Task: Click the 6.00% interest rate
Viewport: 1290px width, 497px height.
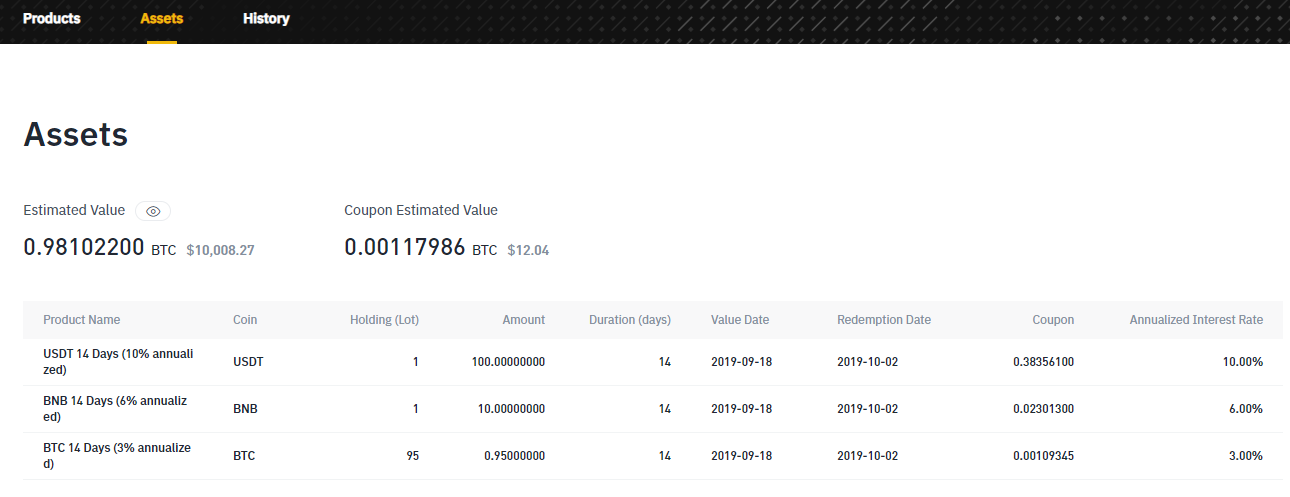Action: click(1246, 409)
